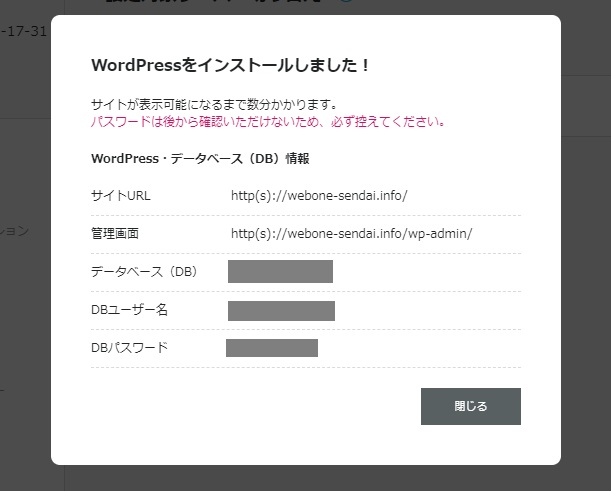Click the pink password warning text
The image size is (611, 491).
click(x=268, y=122)
